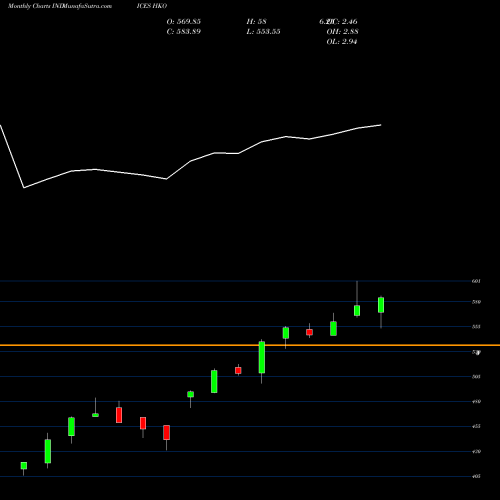The image size is (500, 500).
Task: Click the 'L: 553.55' low value
Action: click(263, 32)
